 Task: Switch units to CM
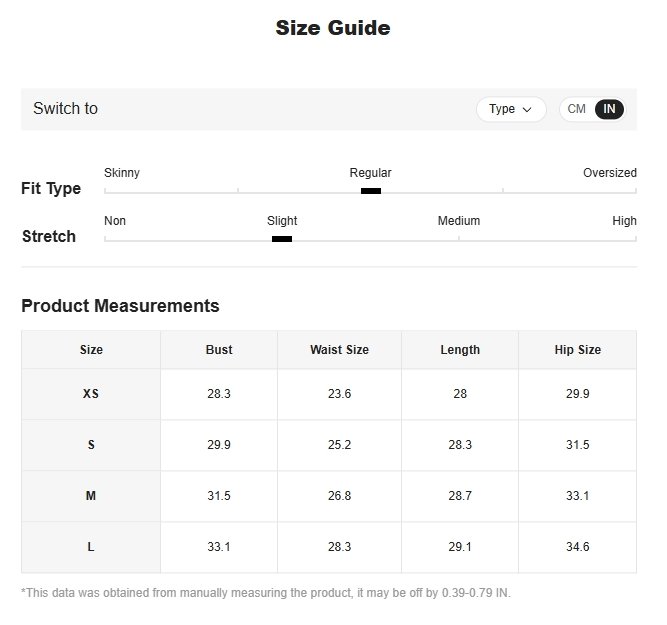click(x=577, y=109)
